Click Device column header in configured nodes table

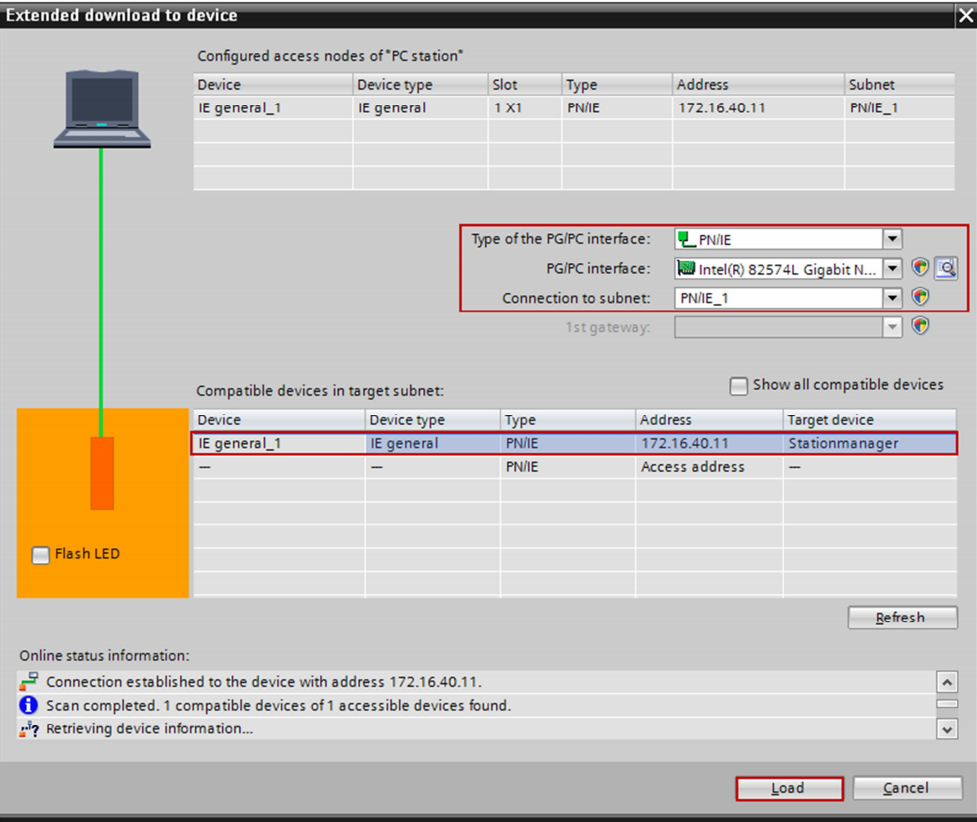pyautogui.click(x=273, y=84)
